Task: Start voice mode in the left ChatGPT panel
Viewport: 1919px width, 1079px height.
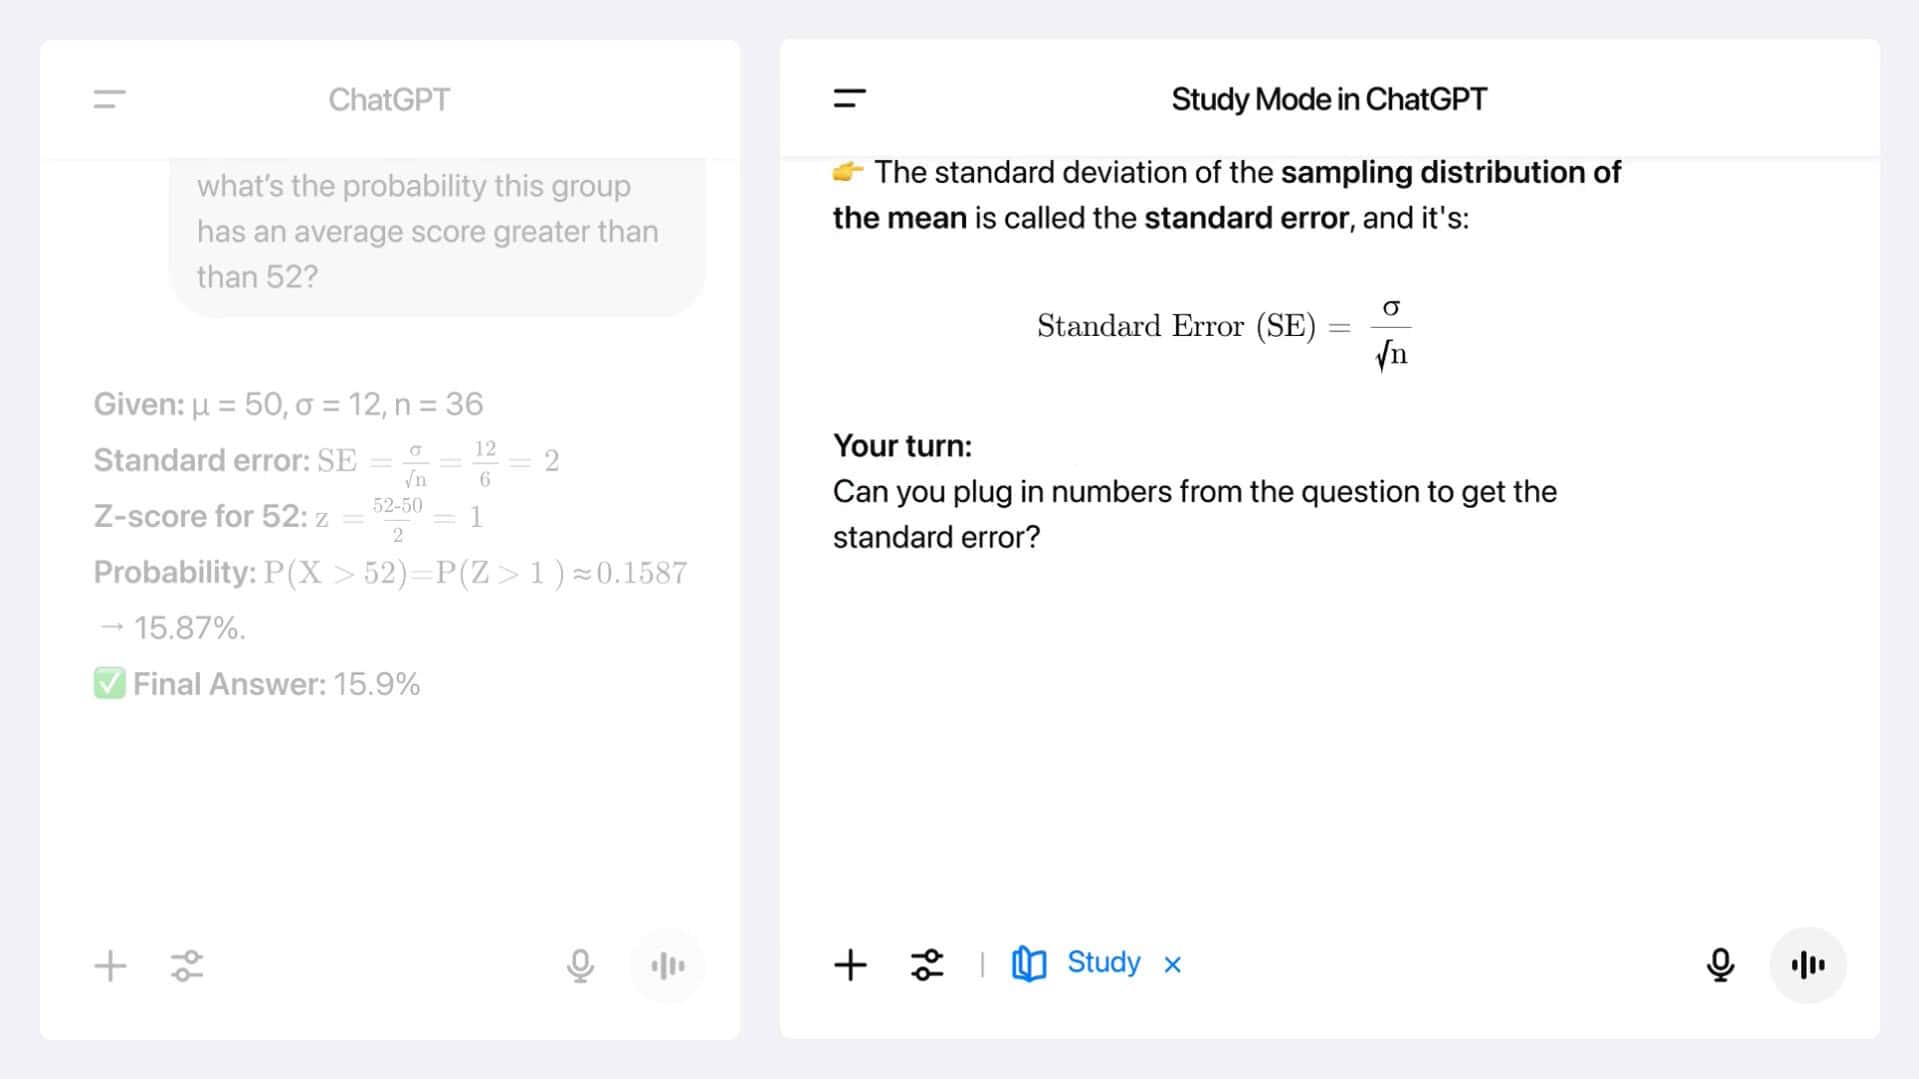Action: click(x=667, y=966)
